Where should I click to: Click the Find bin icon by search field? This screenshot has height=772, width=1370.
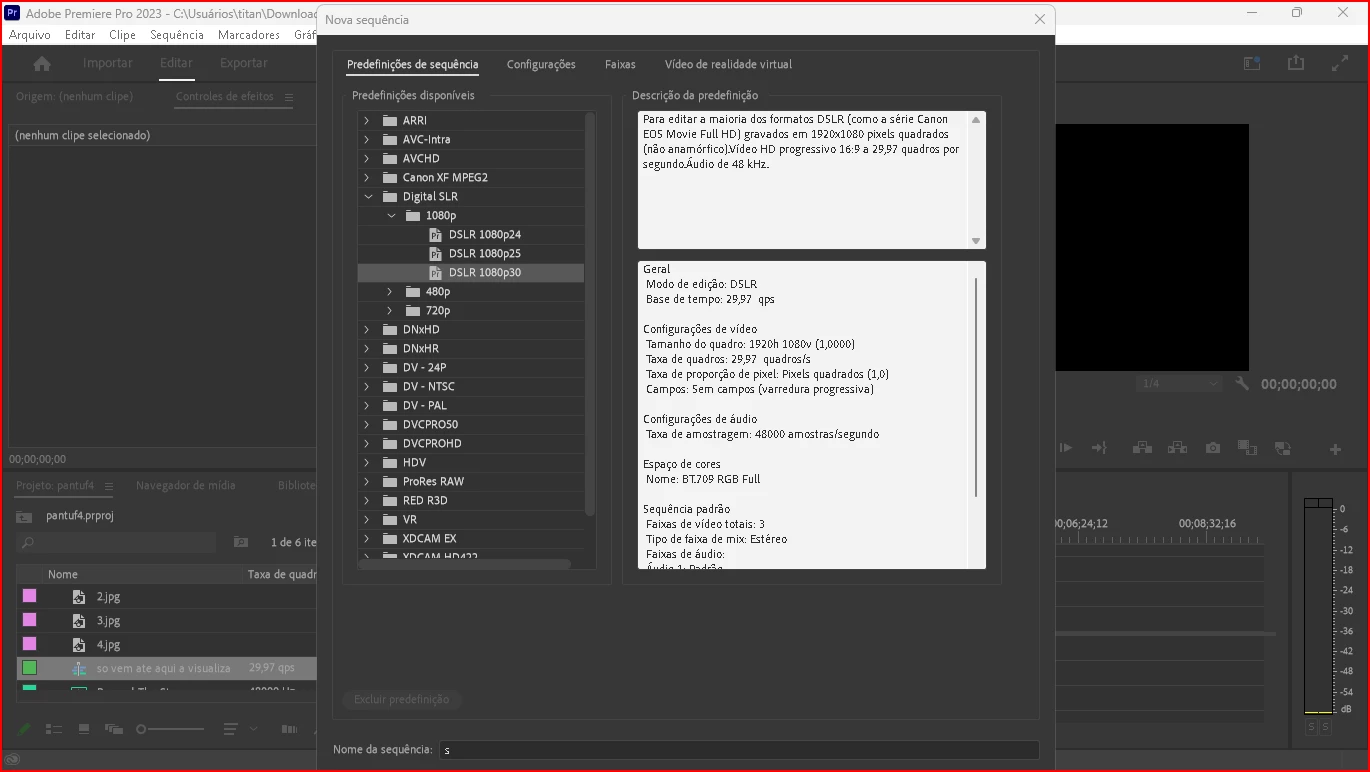coord(241,542)
